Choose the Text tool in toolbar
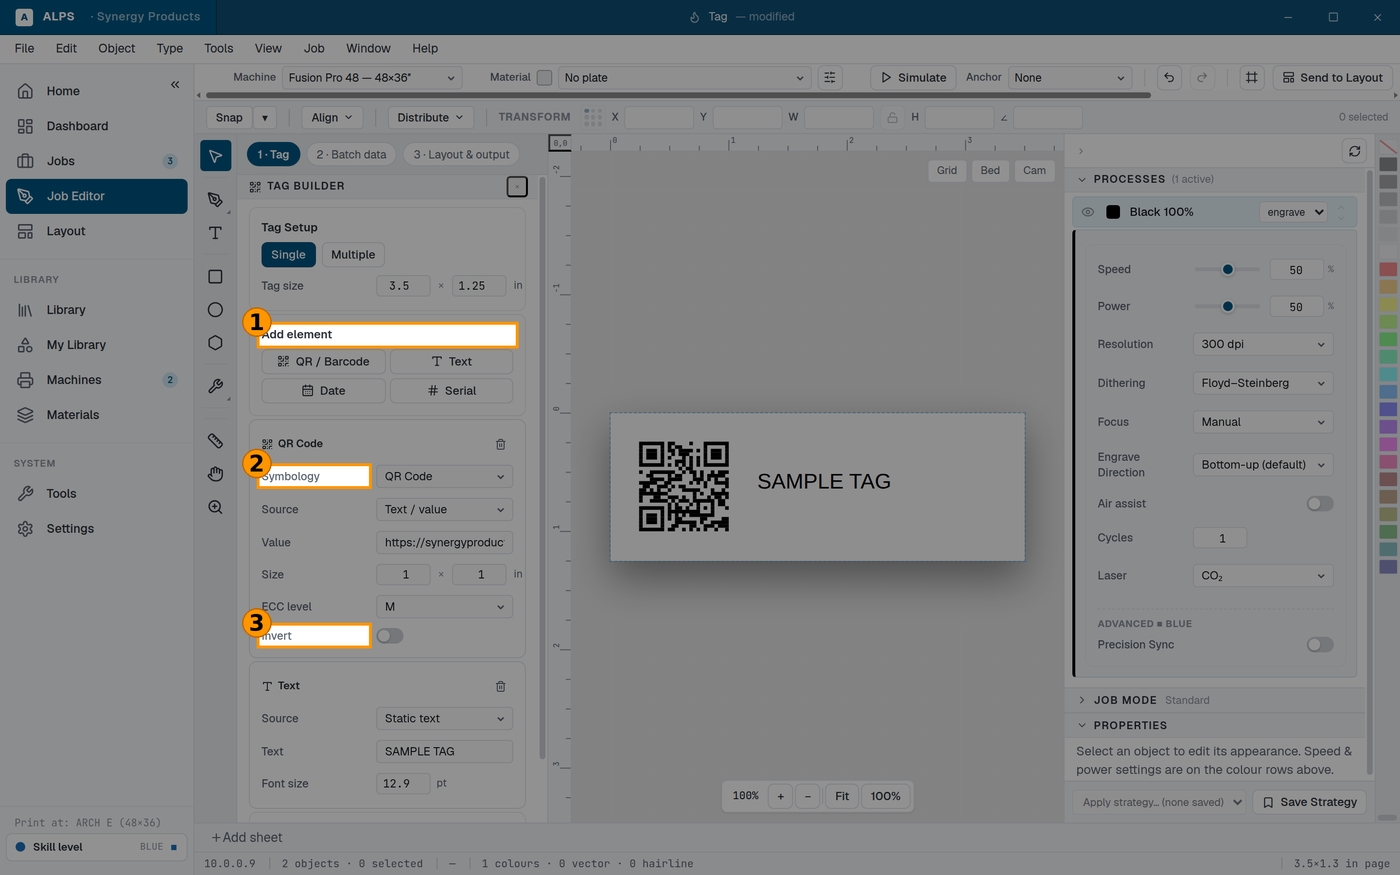1400x875 pixels. click(x=215, y=233)
